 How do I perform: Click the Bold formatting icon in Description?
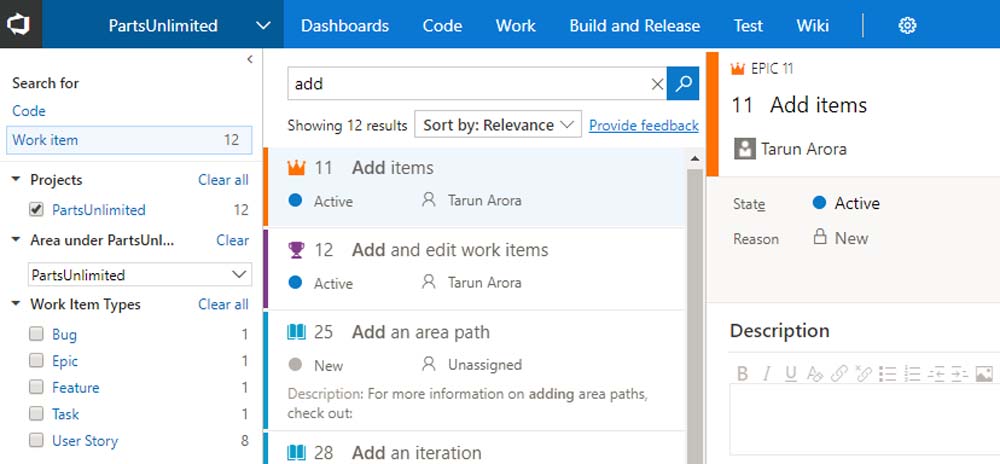pos(743,374)
